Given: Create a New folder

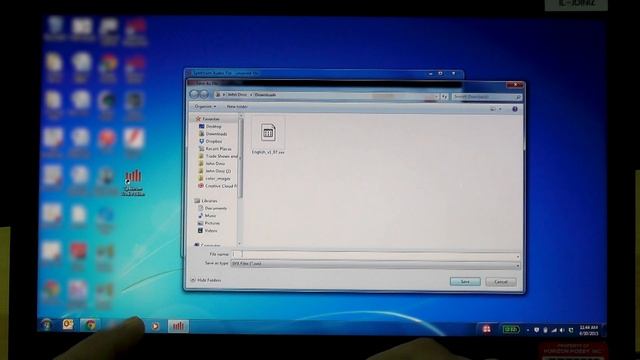Looking at the screenshot, I should 237,107.
